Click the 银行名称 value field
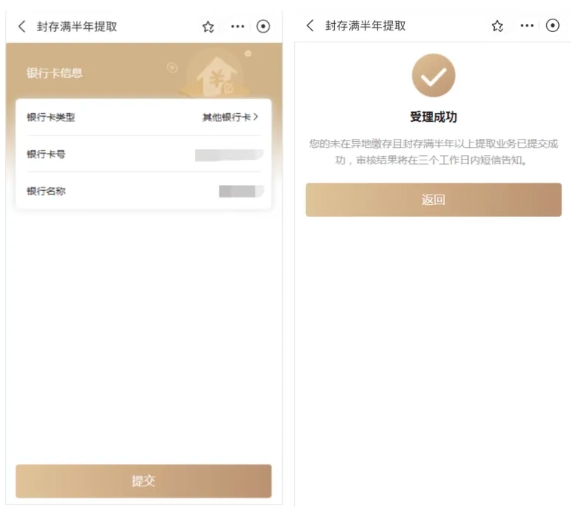Screen dimensions: 571x513 click(x=241, y=191)
